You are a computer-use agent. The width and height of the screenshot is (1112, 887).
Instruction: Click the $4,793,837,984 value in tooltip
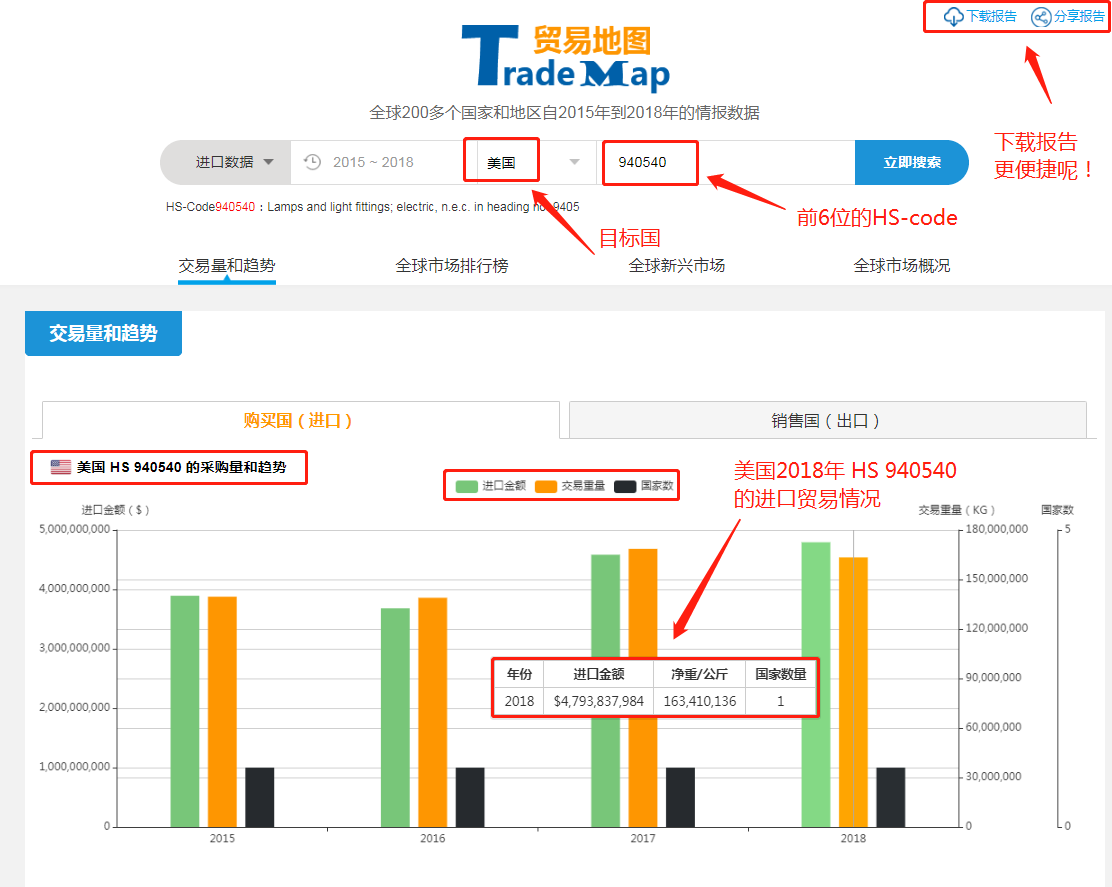click(599, 701)
